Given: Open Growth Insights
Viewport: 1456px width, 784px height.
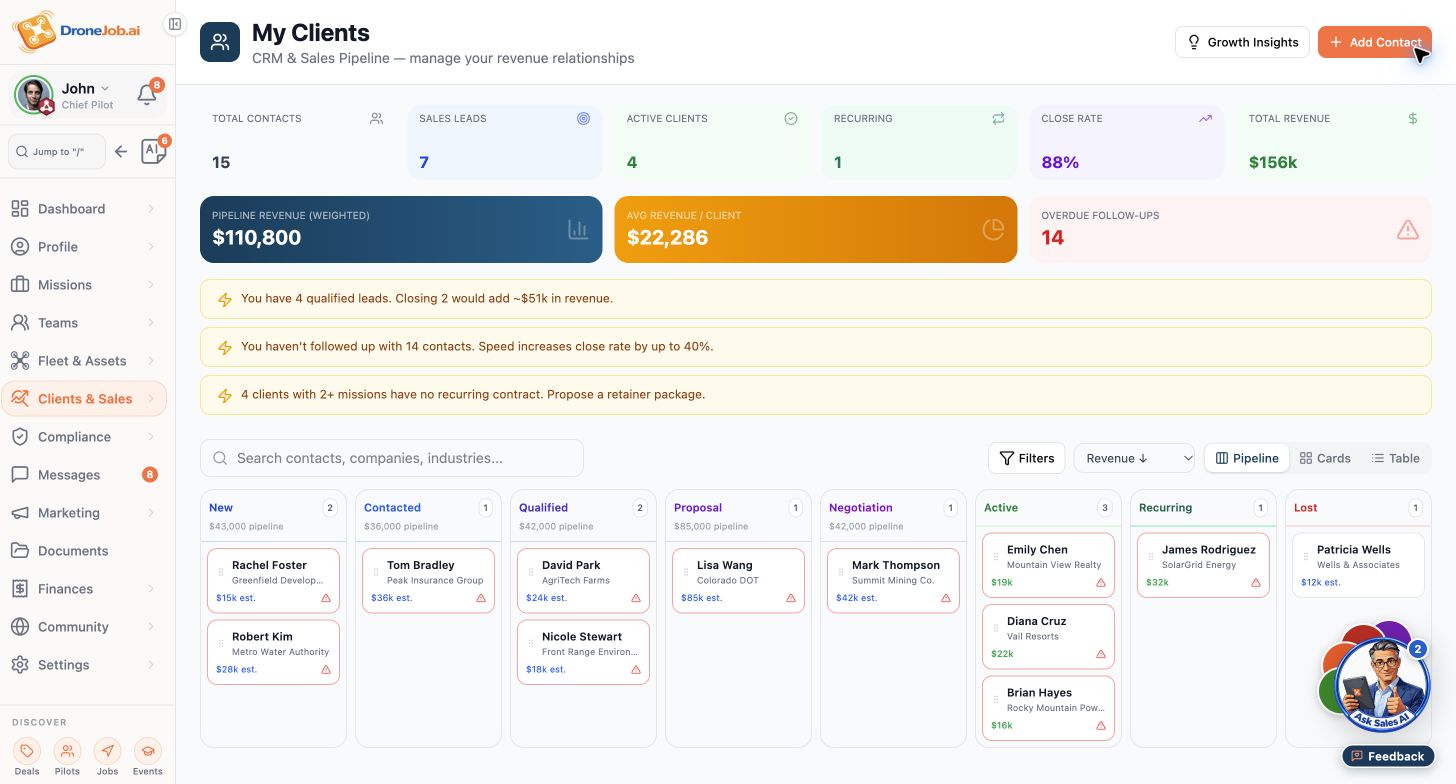Looking at the screenshot, I should tap(1242, 42).
